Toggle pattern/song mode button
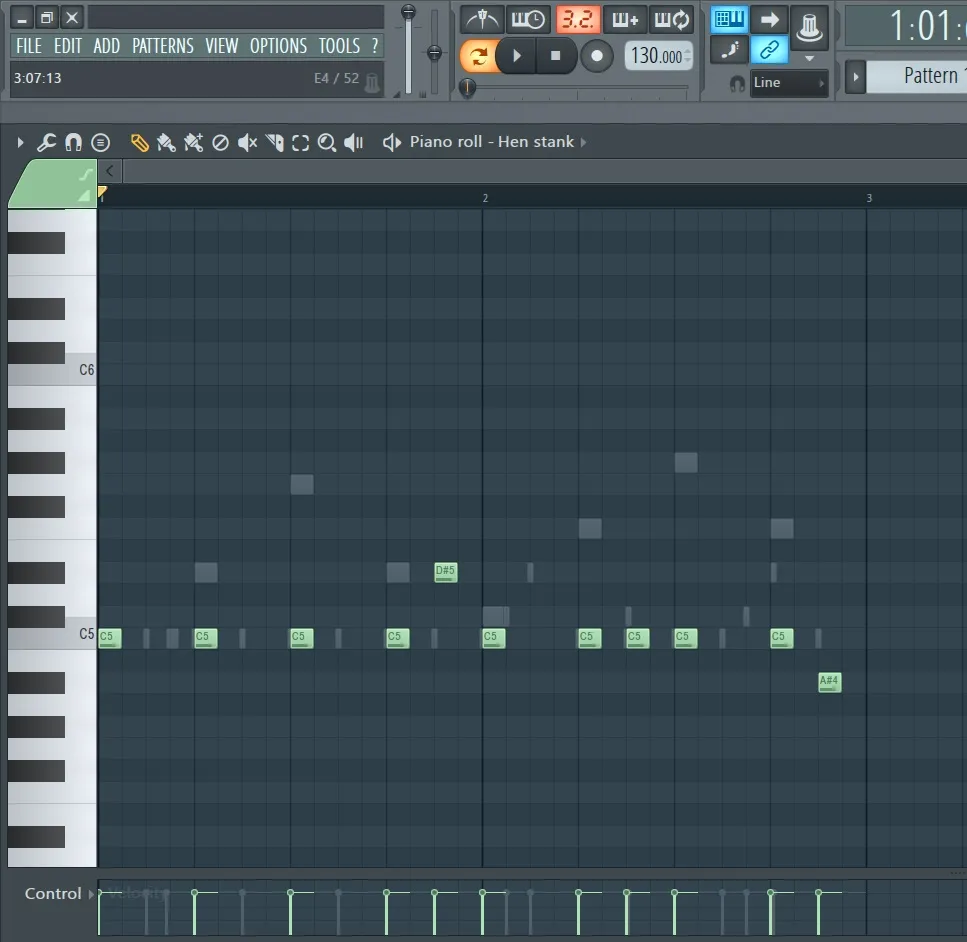967x942 pixels. 478,56
